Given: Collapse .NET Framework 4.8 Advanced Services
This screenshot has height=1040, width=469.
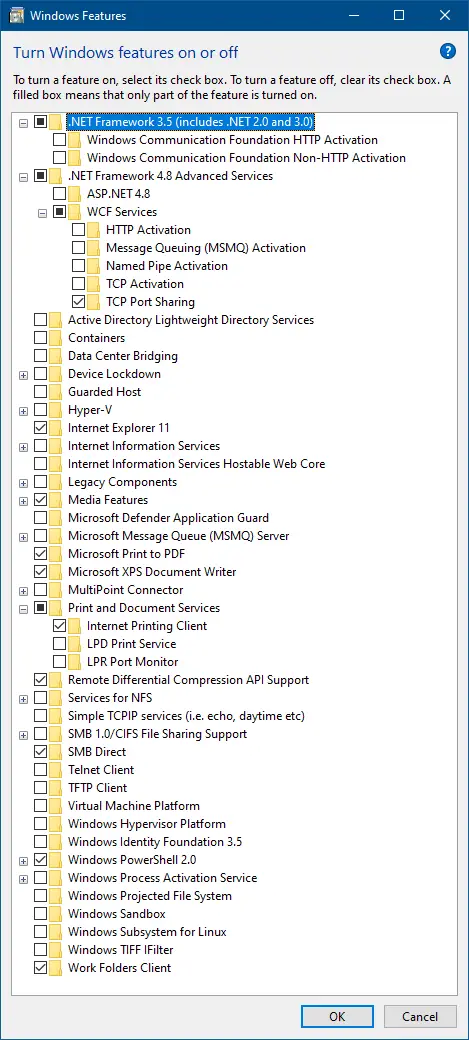Looking at the screenshot, I should coord(24,176).
